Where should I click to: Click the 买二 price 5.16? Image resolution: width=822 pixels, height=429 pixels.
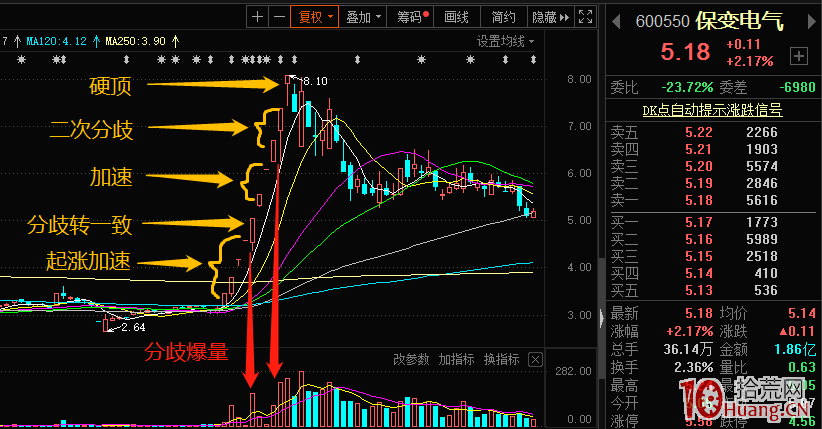(x=699, y=239)
